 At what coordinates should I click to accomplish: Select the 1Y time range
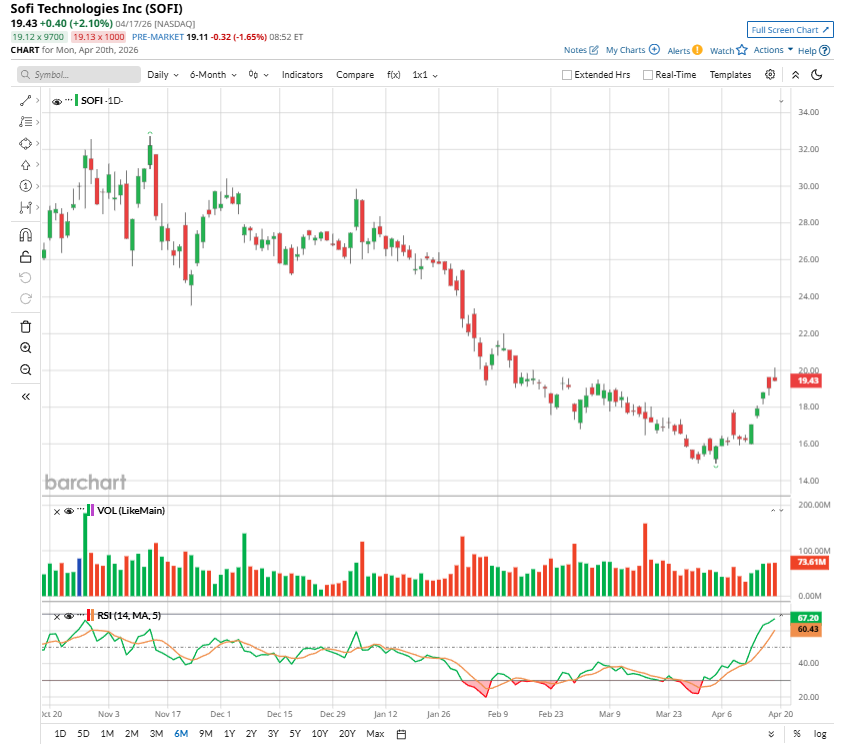(x=229, y=734)
